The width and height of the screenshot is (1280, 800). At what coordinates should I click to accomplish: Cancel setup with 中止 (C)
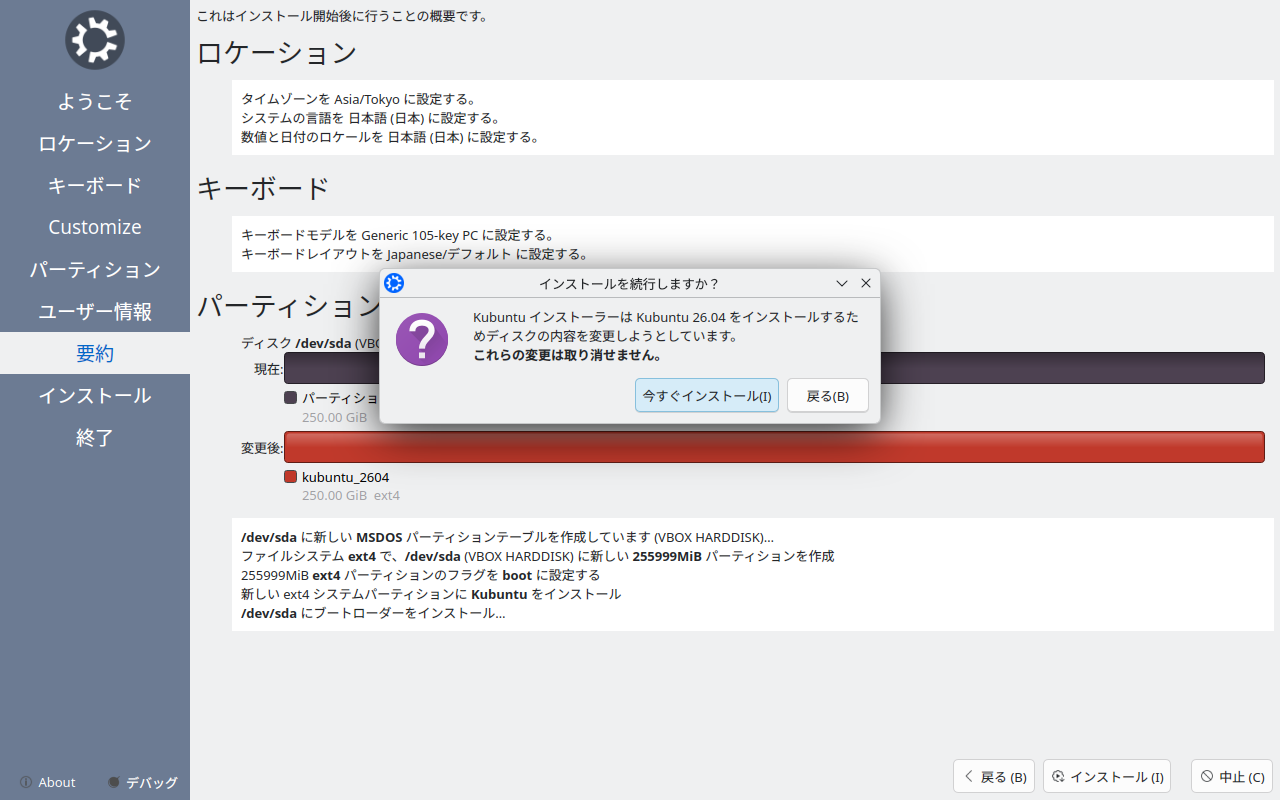pyautogui.click(x=1232, y=776)
